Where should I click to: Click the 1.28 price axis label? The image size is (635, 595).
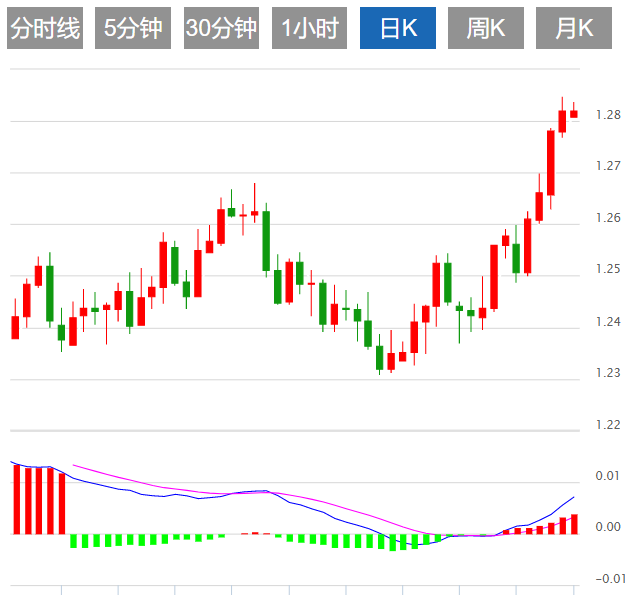coord(608,115)
